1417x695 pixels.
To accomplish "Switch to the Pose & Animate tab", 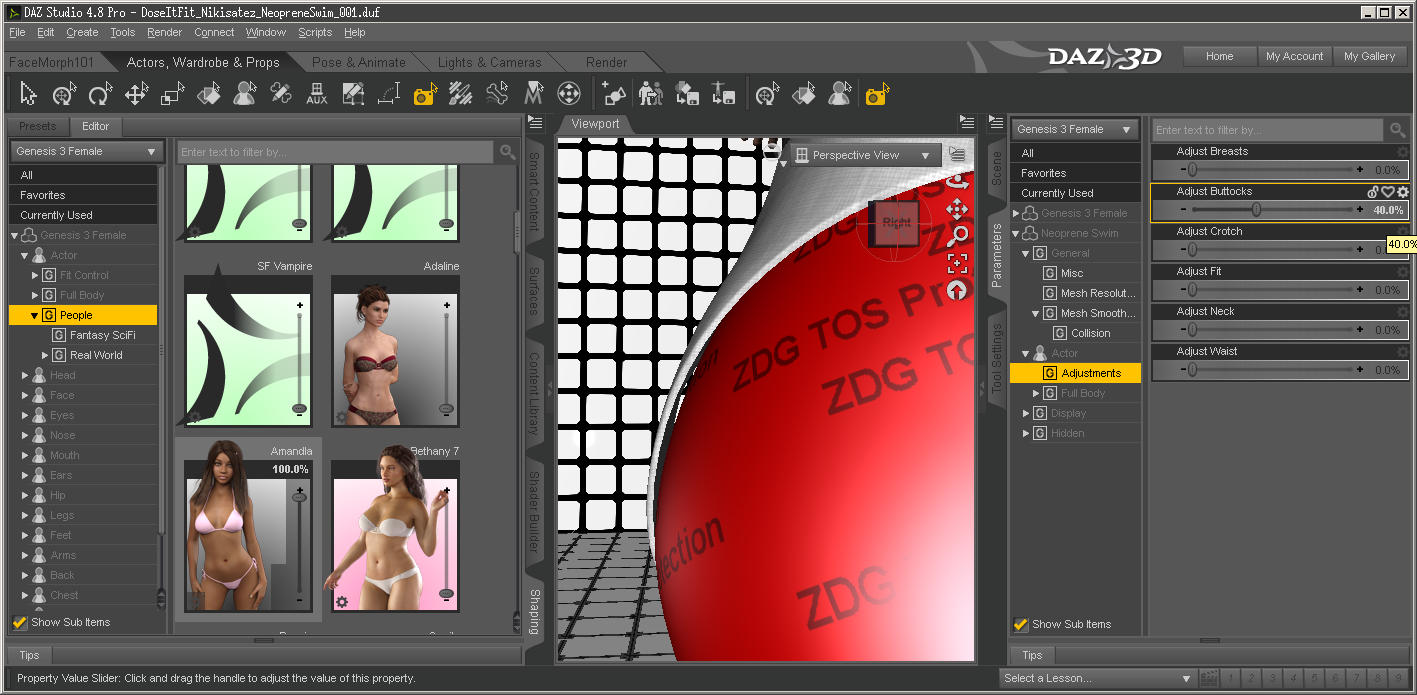I will (x=358, y=62).
